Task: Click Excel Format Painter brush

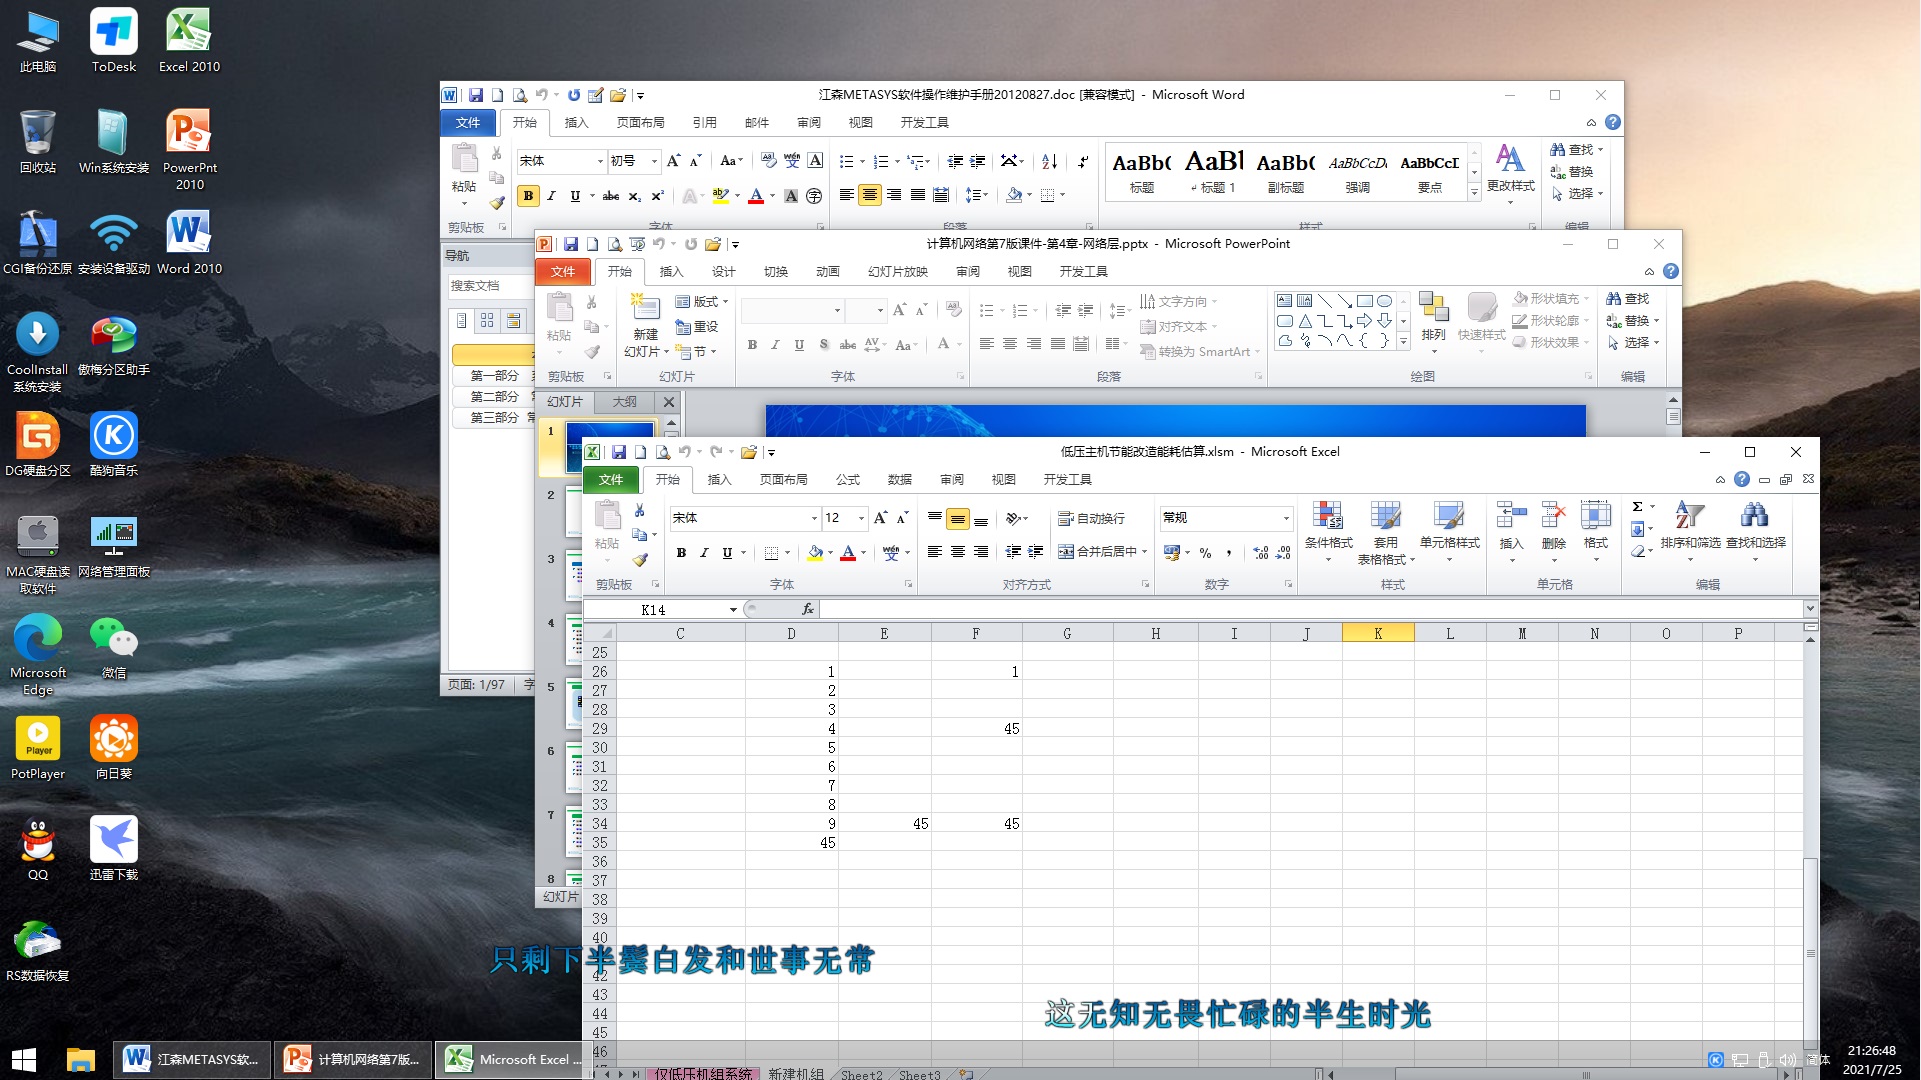Action: 640,560
